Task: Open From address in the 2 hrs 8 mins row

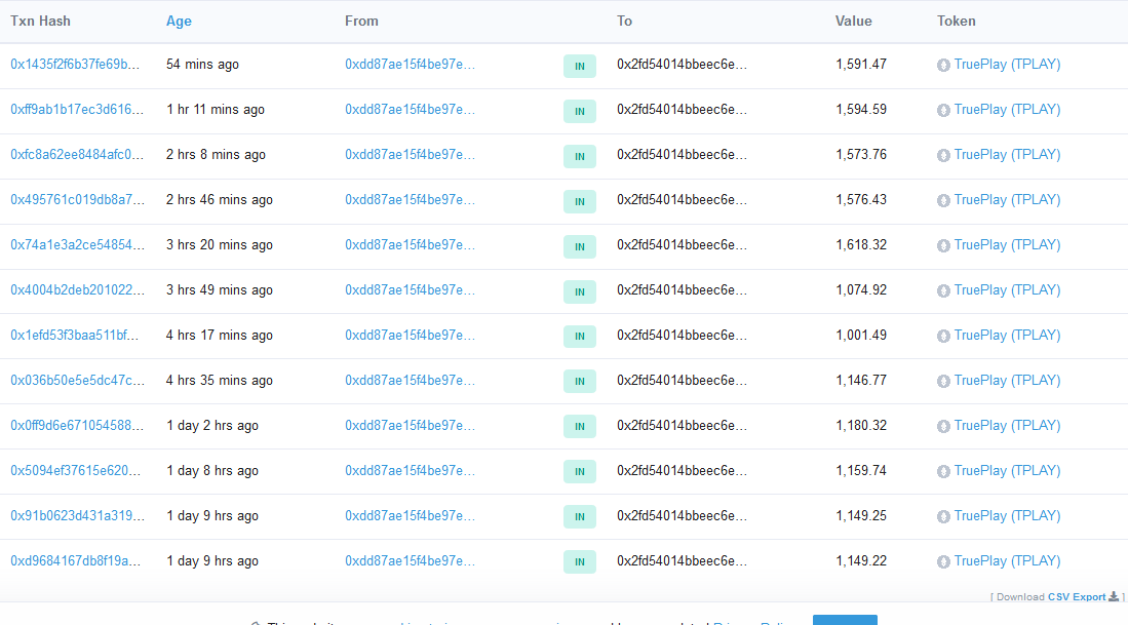Action: point(410,155)
